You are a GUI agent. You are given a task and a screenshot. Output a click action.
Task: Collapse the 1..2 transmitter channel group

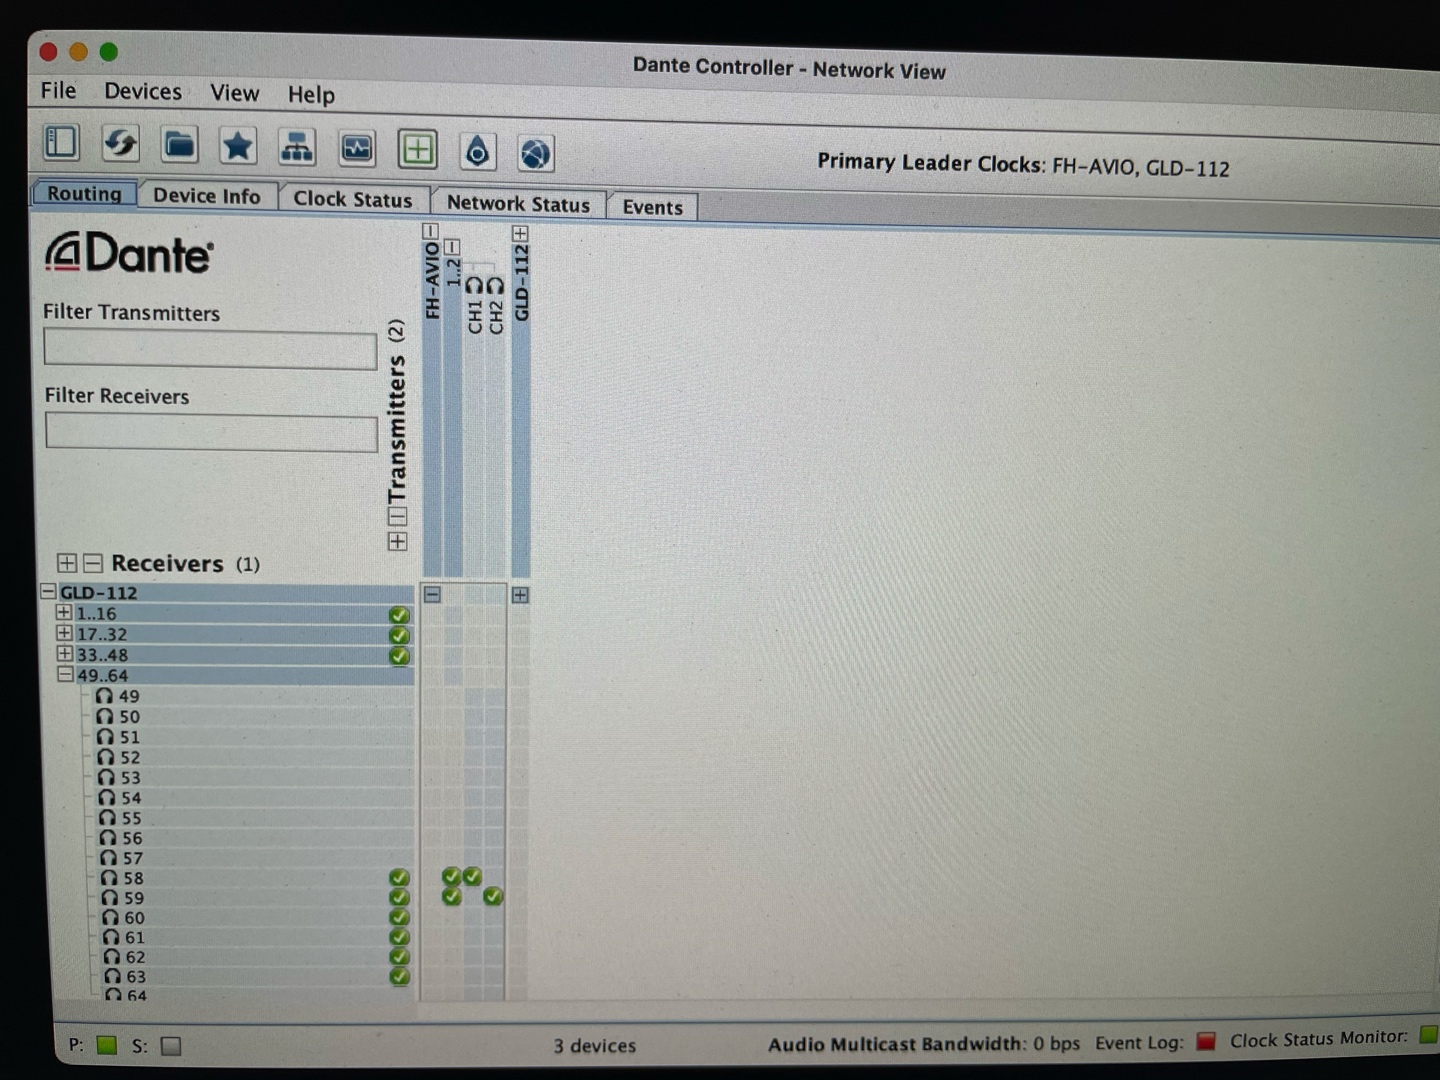pyautogui.click(x=452, y=246)
